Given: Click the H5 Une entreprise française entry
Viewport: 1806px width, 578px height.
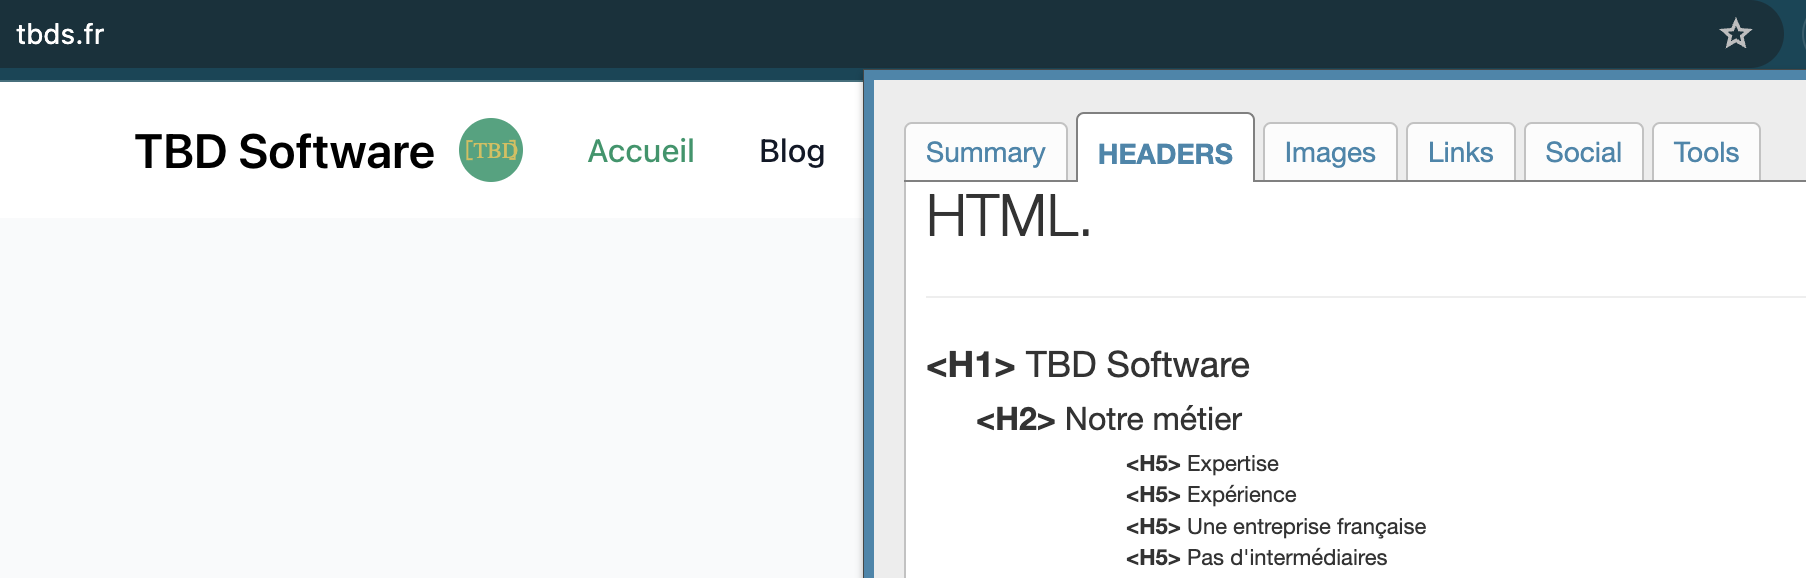Looking at the screenshot, I should coord(1276,526).
